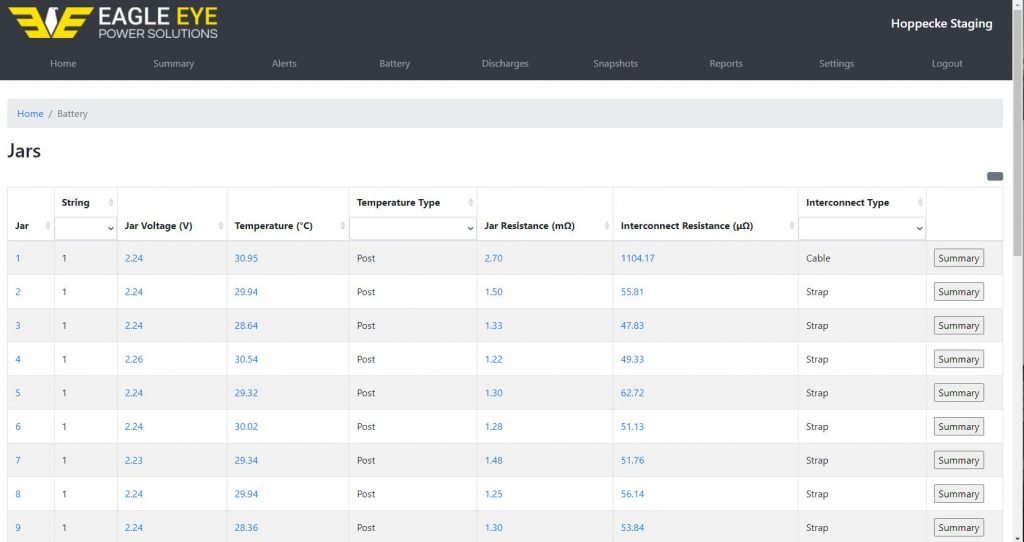
Task: Open the String filter dropdown
Action: (86, 228)
